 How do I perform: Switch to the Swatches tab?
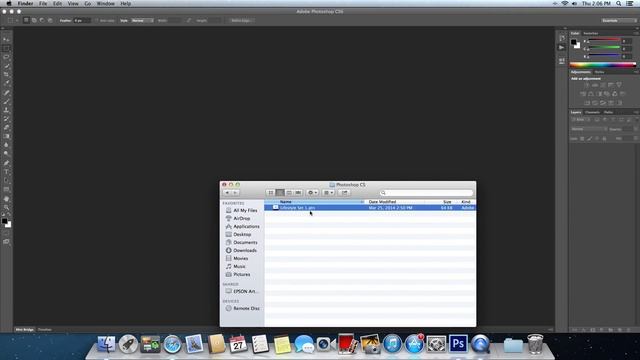click(590, 33)
